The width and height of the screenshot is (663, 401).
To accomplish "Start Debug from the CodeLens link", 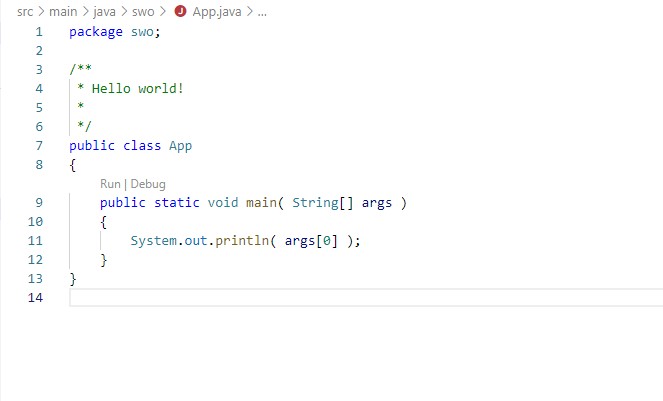I will point(147,184).
